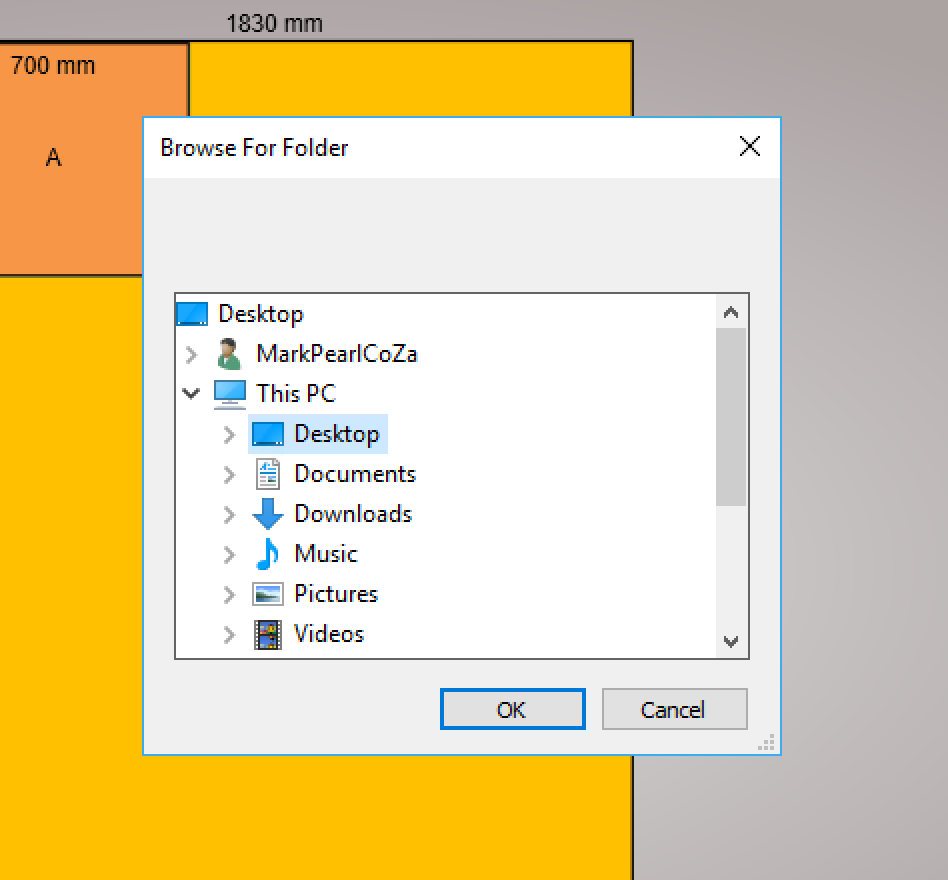Click the Downloads blue arrow icon
Viewport: 948px width, 880px height.
(x=268, y=514)
